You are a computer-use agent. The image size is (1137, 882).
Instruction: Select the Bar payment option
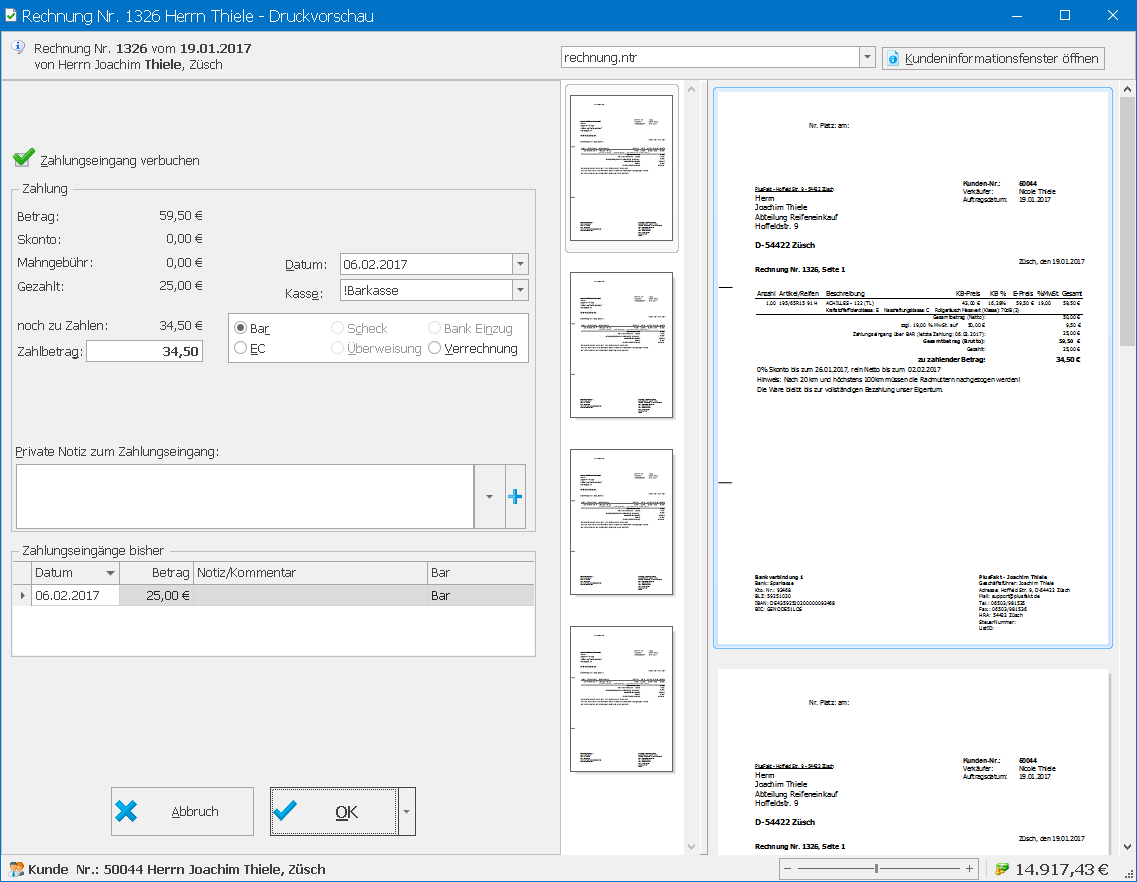pyautogui.click(x=252, y=329)
